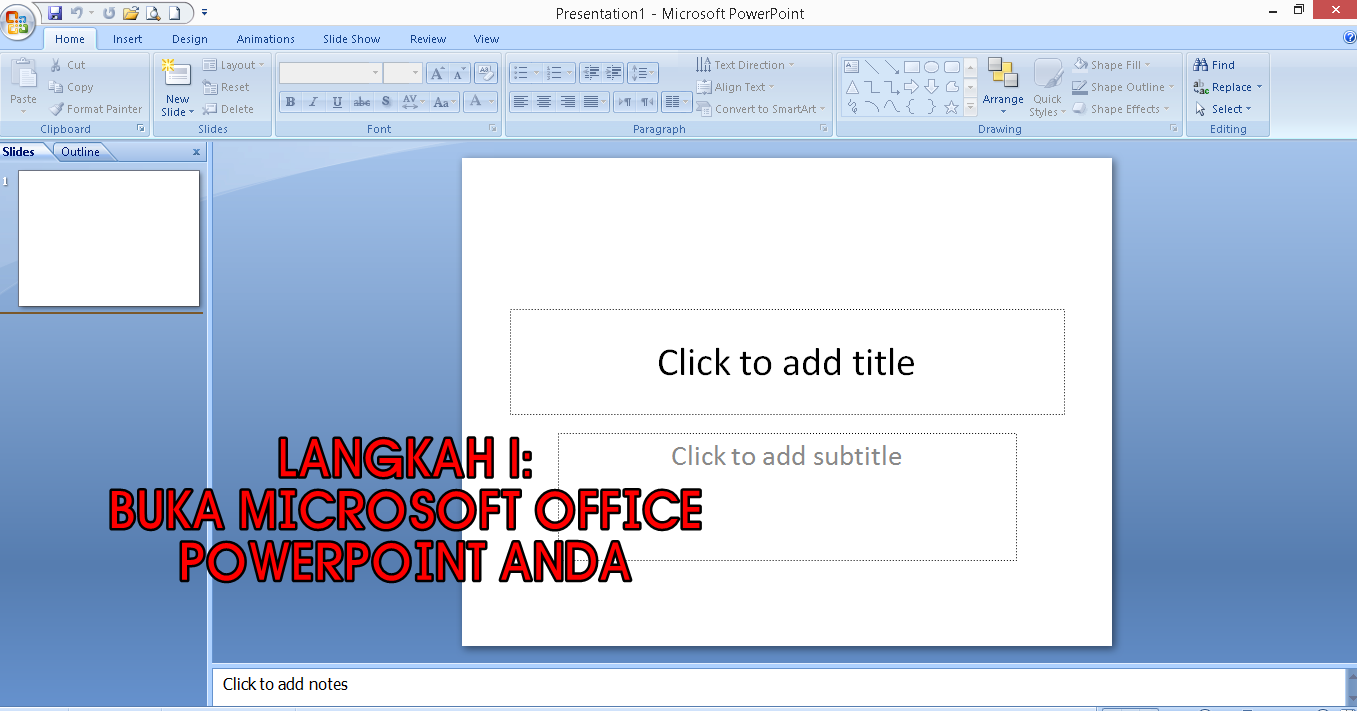This screenshot has height=711, width=1357.
Task: Open the Animations tab
Action: tap(266, 39)
